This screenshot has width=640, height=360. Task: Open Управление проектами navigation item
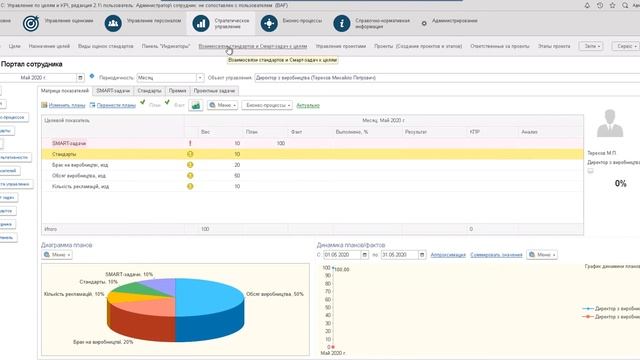click(341, 46)
